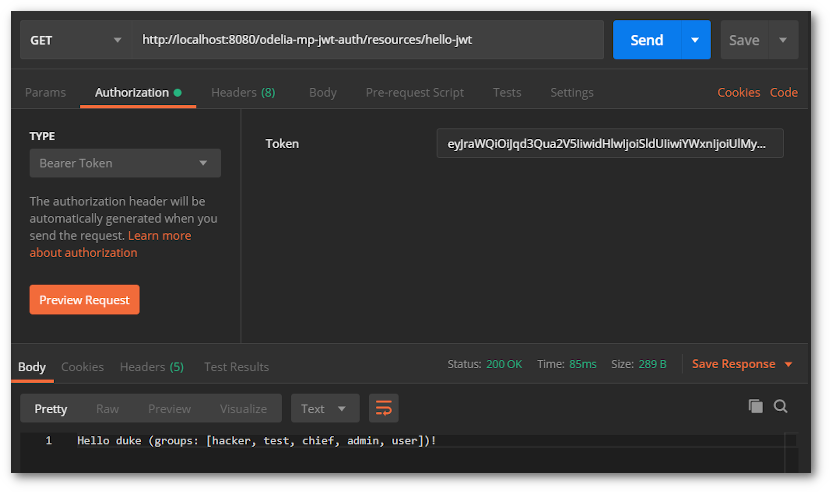The height and width of the screenshot is (492, 830).
Task: Click the Preview Request button
Action: [x=85, y=300]
